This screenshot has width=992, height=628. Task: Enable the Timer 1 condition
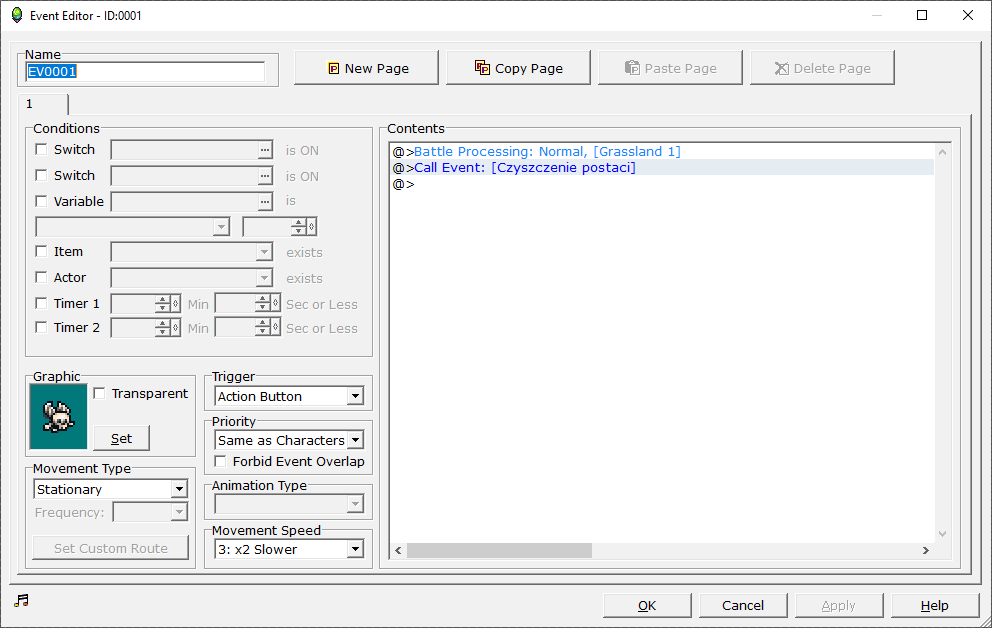pyautogui.click(x=42, y=304)
